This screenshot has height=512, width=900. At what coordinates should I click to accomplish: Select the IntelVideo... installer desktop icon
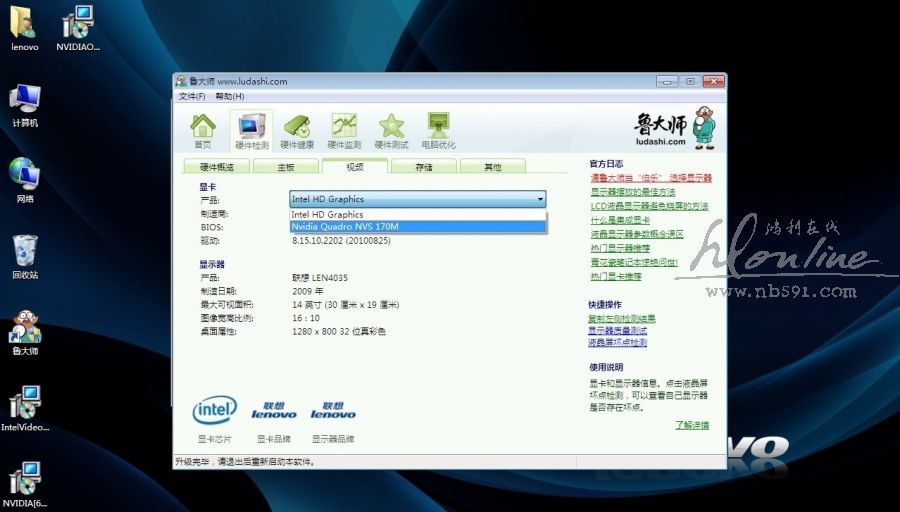point(25,409)
